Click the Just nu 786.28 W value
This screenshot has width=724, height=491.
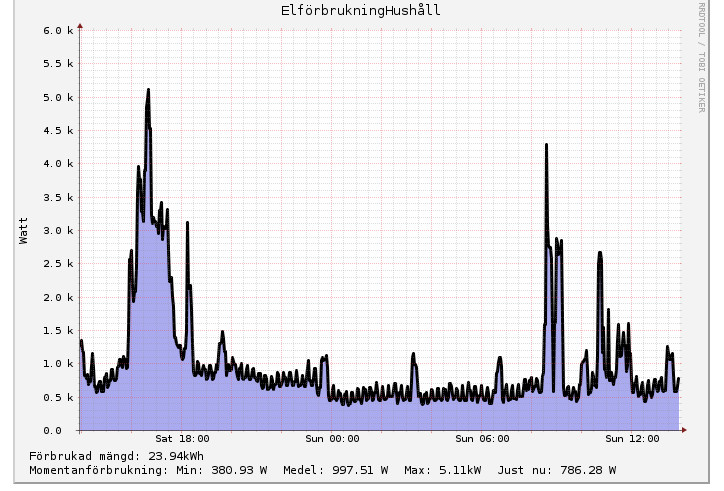point(557,470)
